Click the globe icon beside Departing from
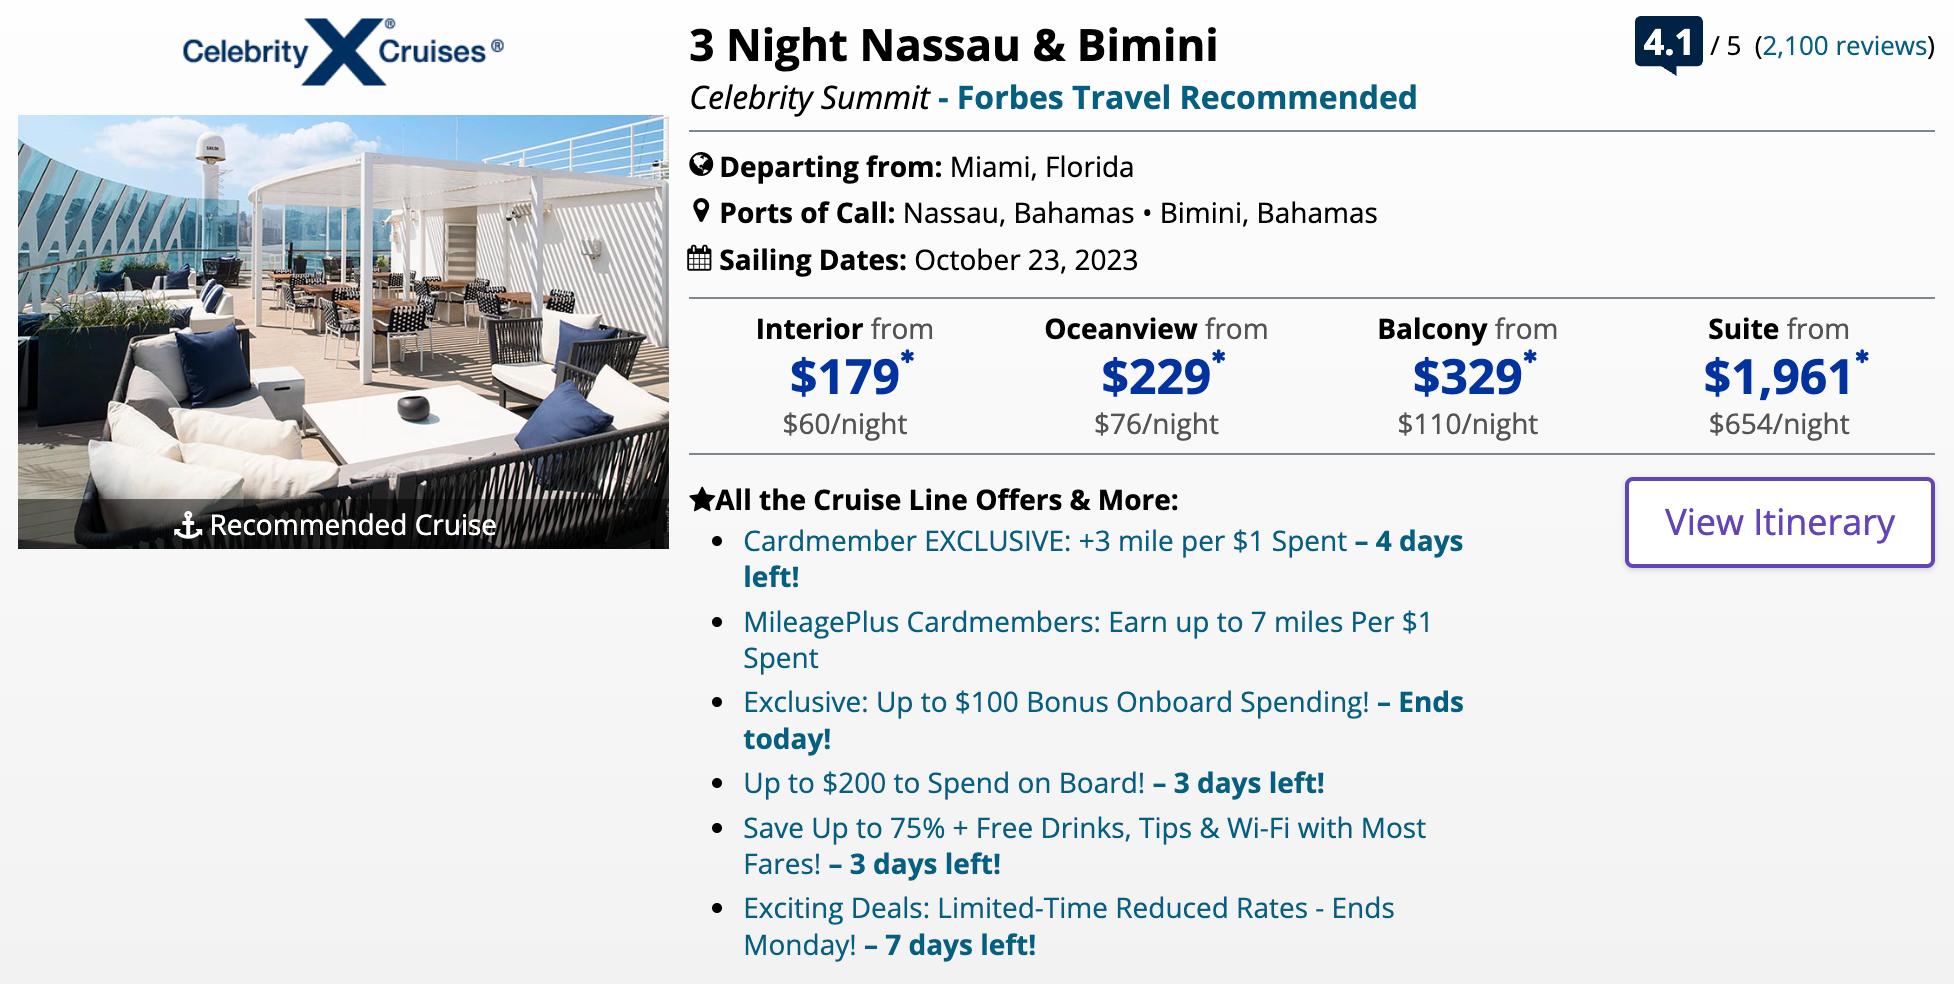The image size is (1954, 984). point(701,166)
